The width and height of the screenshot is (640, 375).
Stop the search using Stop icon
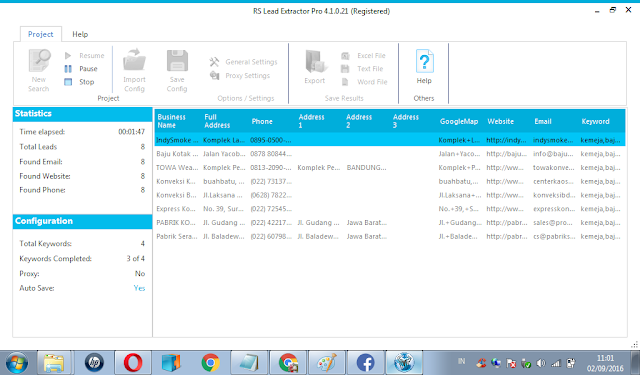(x=68, y=82)
